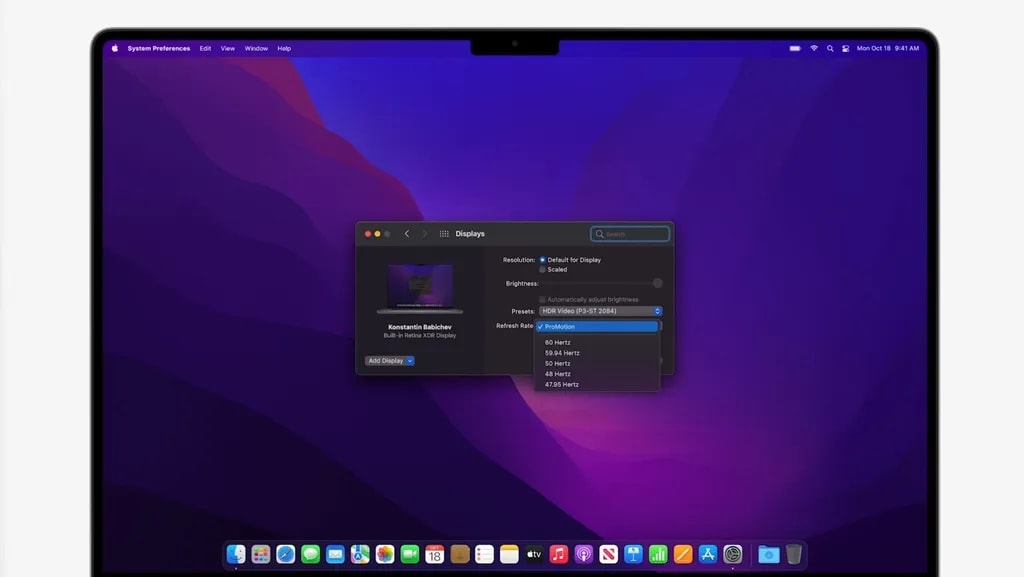Image resolution: width=1024 pixels, height=577 pixels.
Task: Launch the App Store from the dock
Action: 708,554
